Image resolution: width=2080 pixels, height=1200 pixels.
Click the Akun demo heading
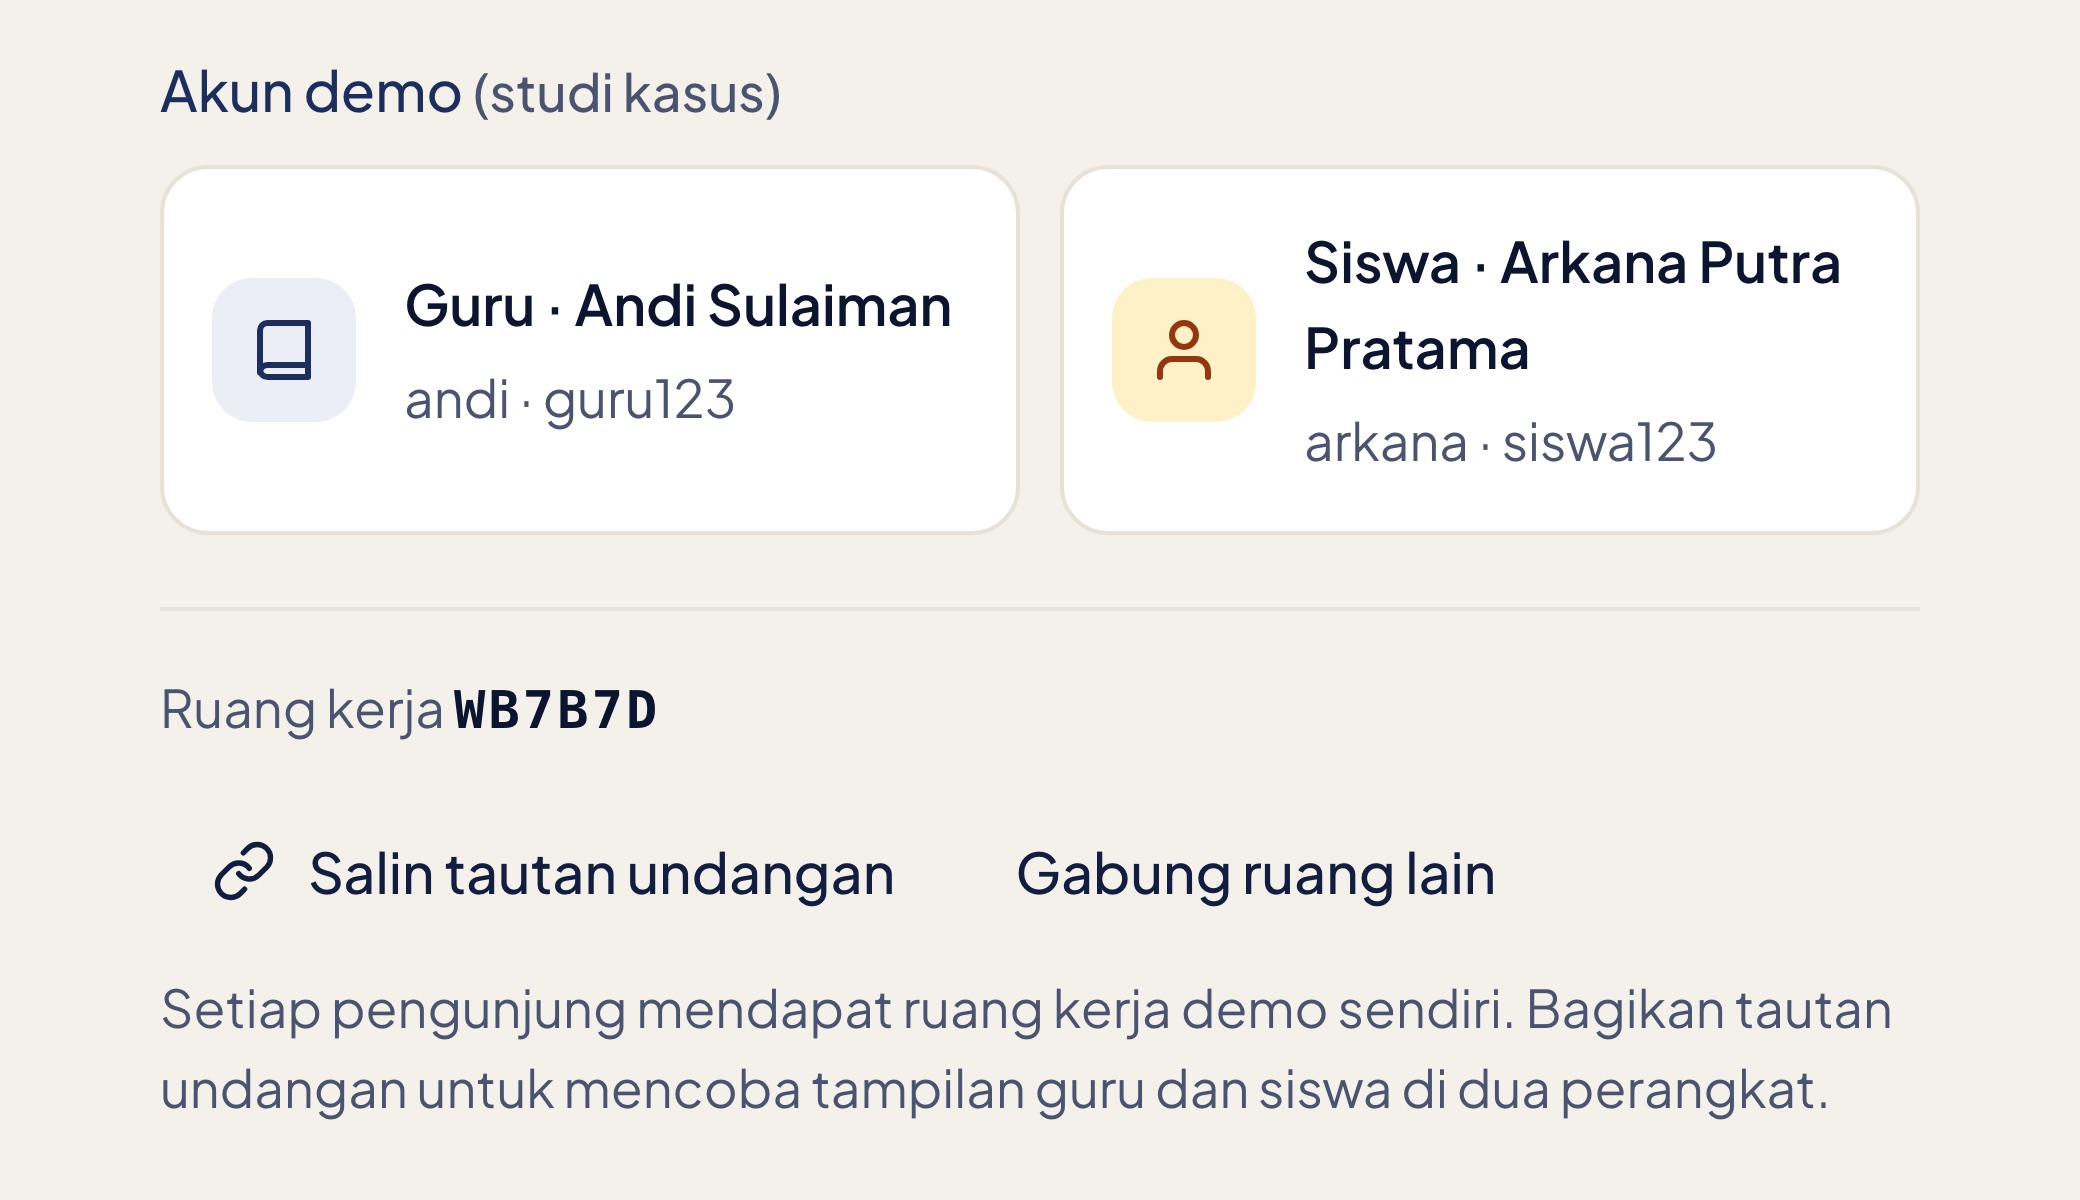[311, 92]
